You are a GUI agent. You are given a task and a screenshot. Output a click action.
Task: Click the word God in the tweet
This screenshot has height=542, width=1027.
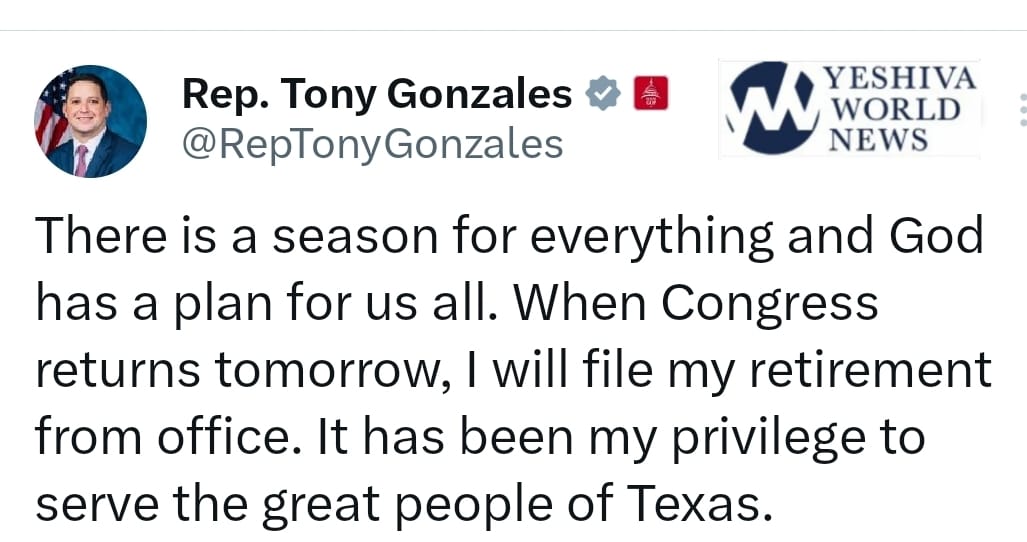coord(935,236)
